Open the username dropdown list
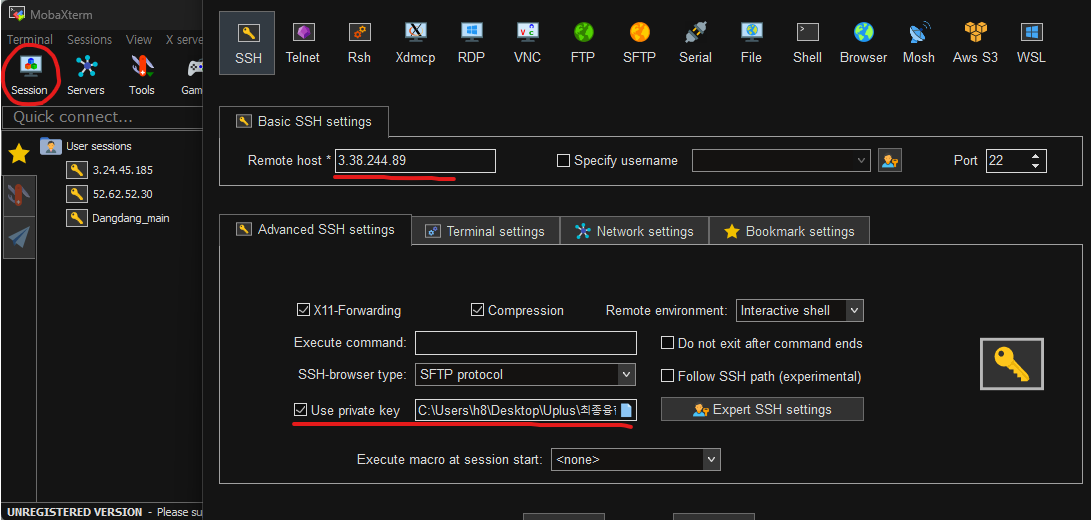 point(863,161)
